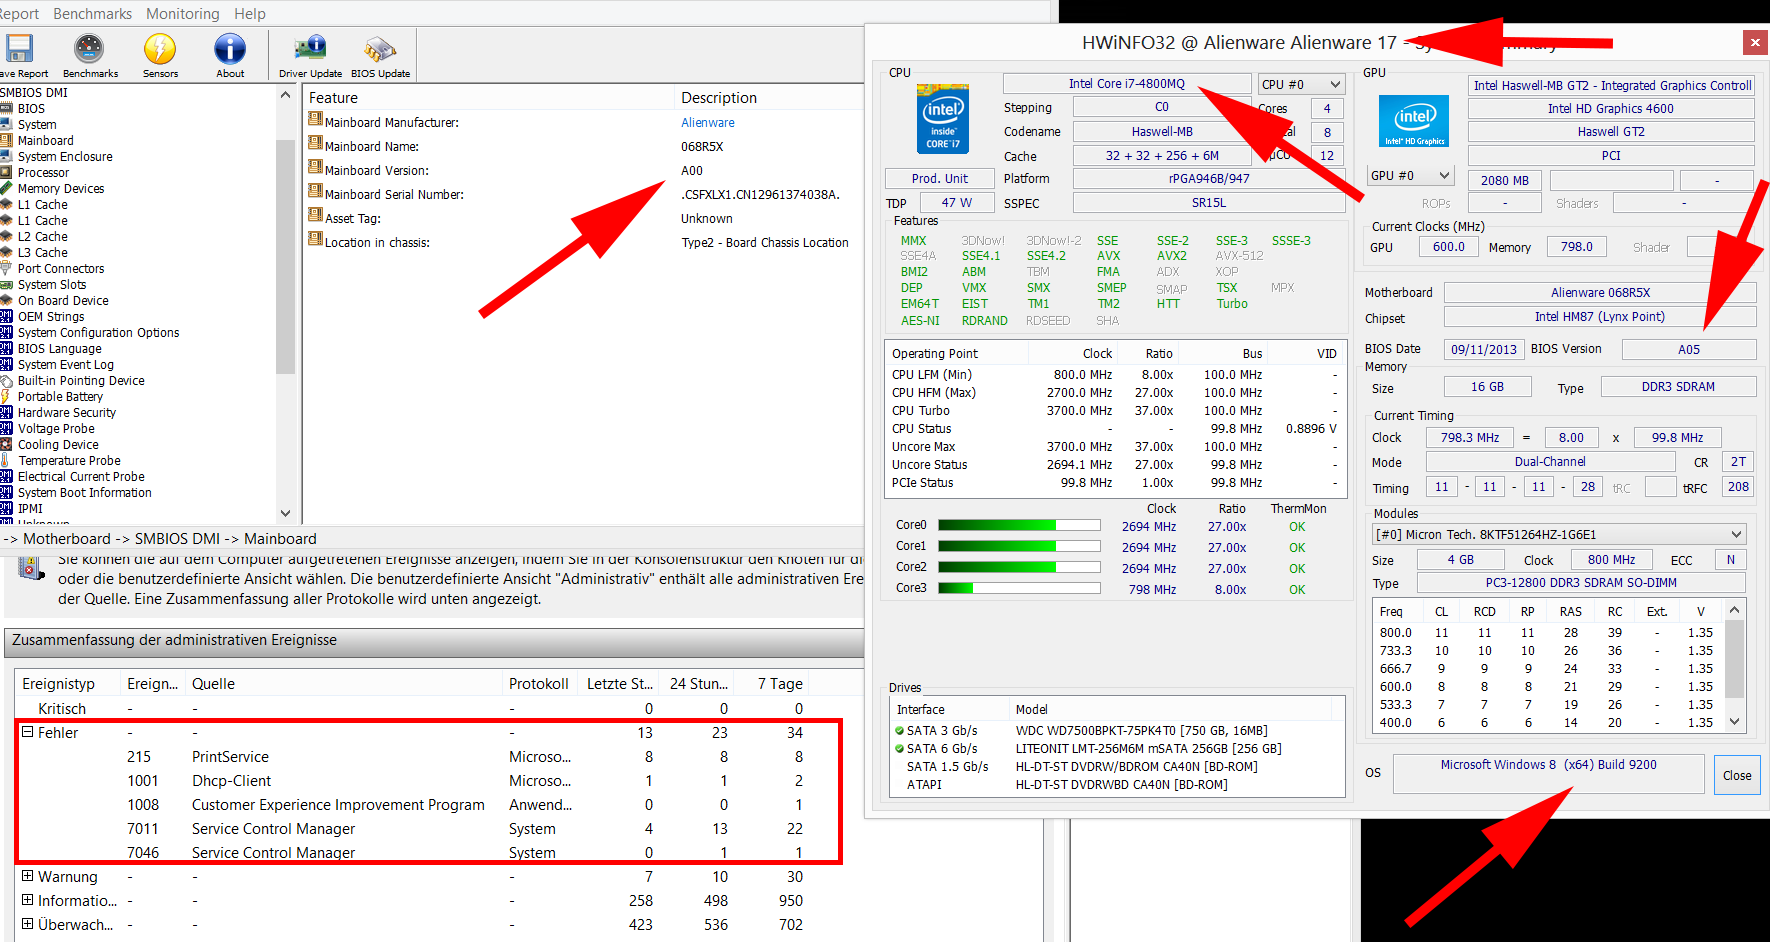1770x942 pixels.
Task: Select the Cooling Device tree node
Action: [58, 445]
